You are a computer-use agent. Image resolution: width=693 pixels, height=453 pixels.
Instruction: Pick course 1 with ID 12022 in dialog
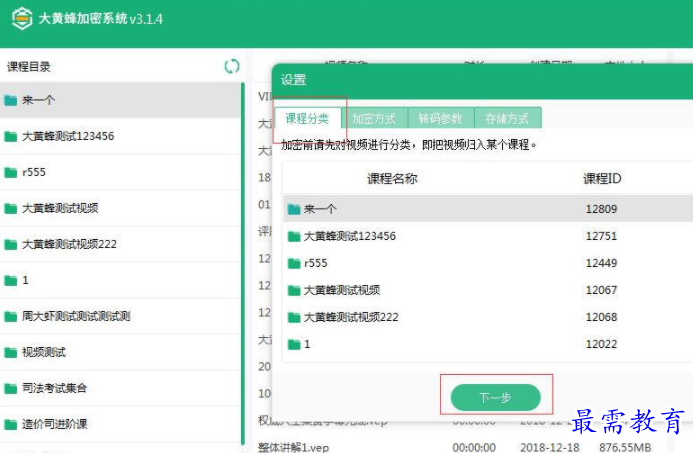point(307,344)
